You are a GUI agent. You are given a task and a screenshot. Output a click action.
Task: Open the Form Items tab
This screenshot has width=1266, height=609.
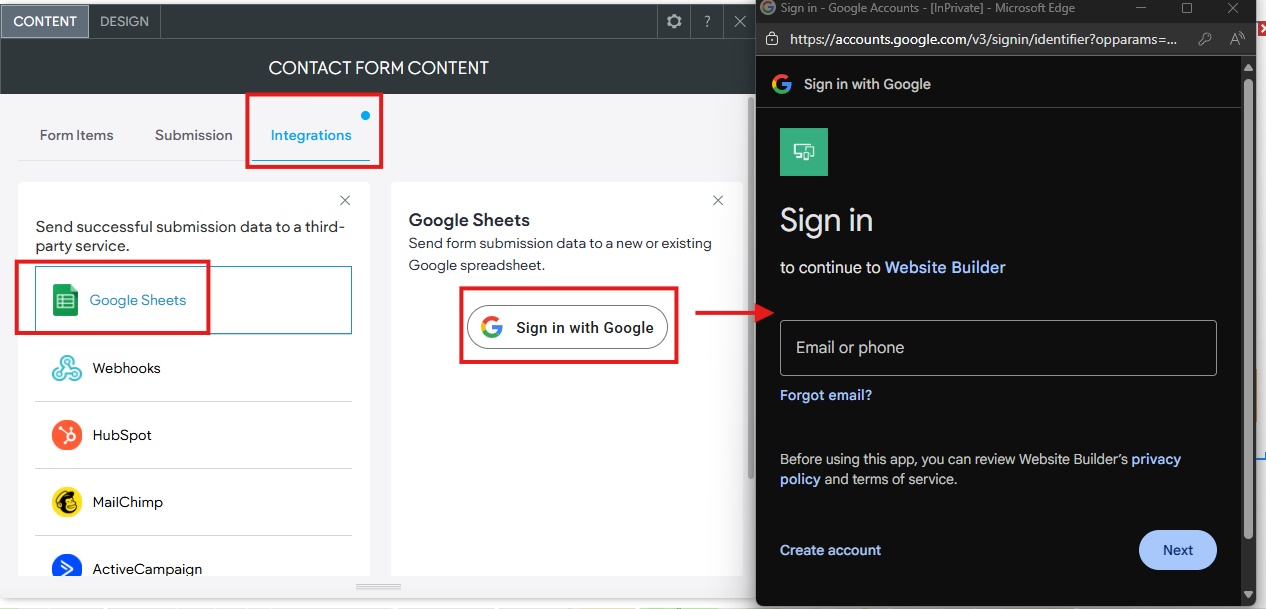pos(77,135)
